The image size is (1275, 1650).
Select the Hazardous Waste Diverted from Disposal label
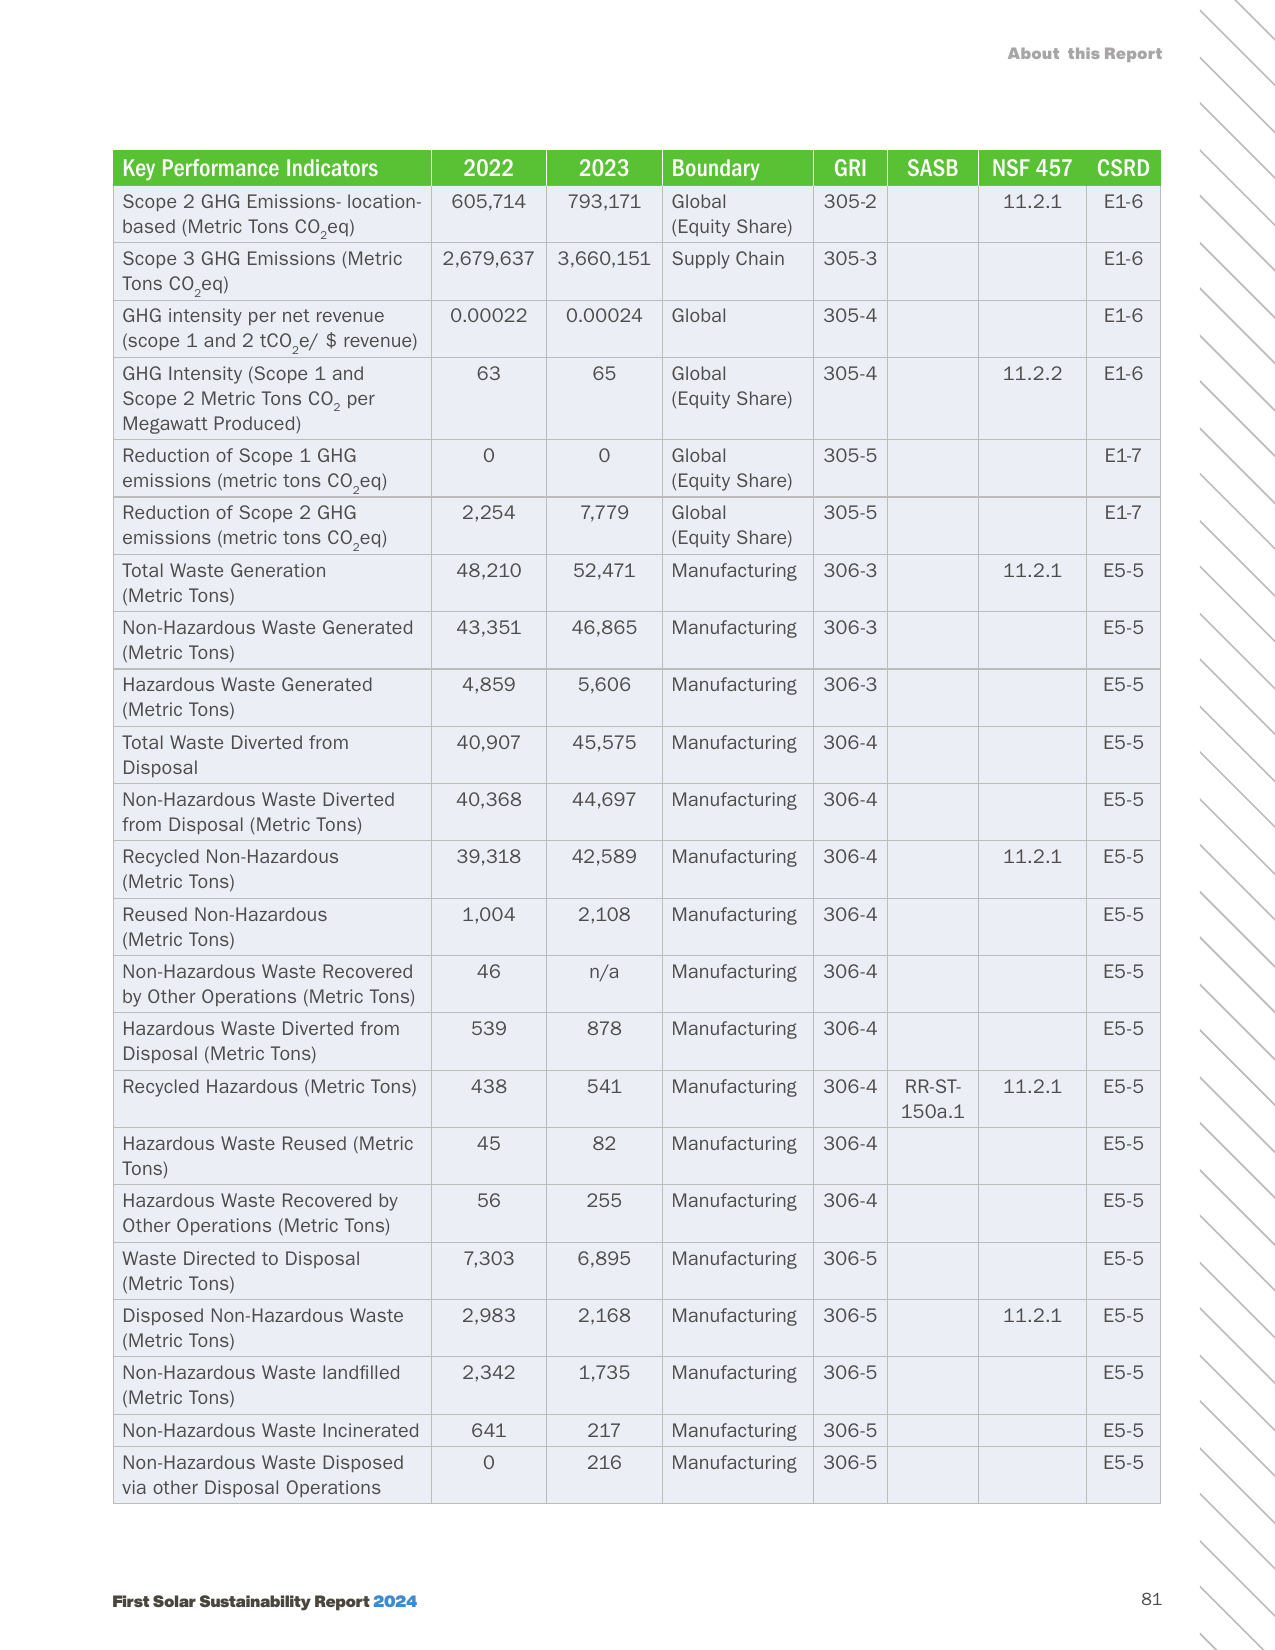click(x=261, y=1041)
